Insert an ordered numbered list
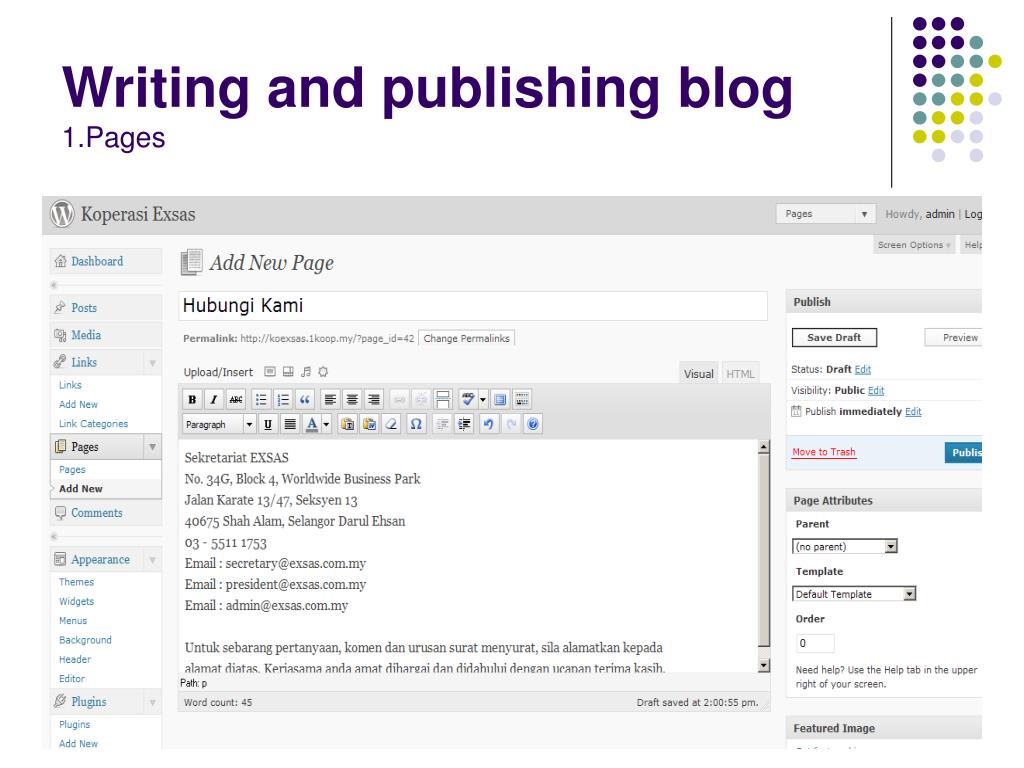The width and height of the screenshot is (1024, 768). [283, 399]
